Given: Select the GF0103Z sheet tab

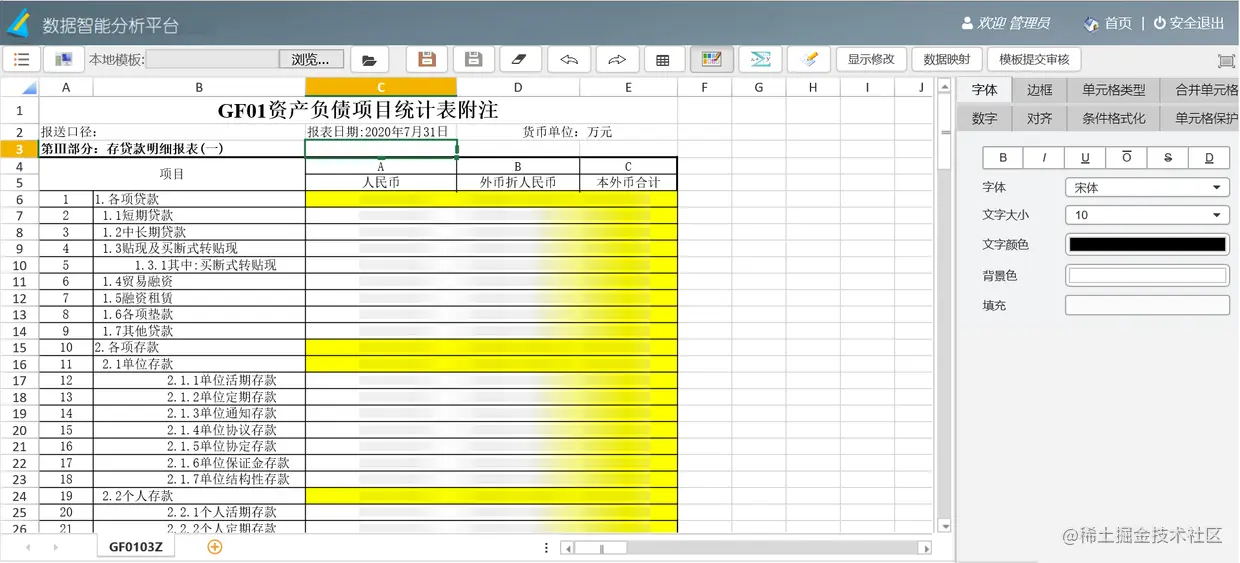Looking at the screenshot, I should [136, 547].
